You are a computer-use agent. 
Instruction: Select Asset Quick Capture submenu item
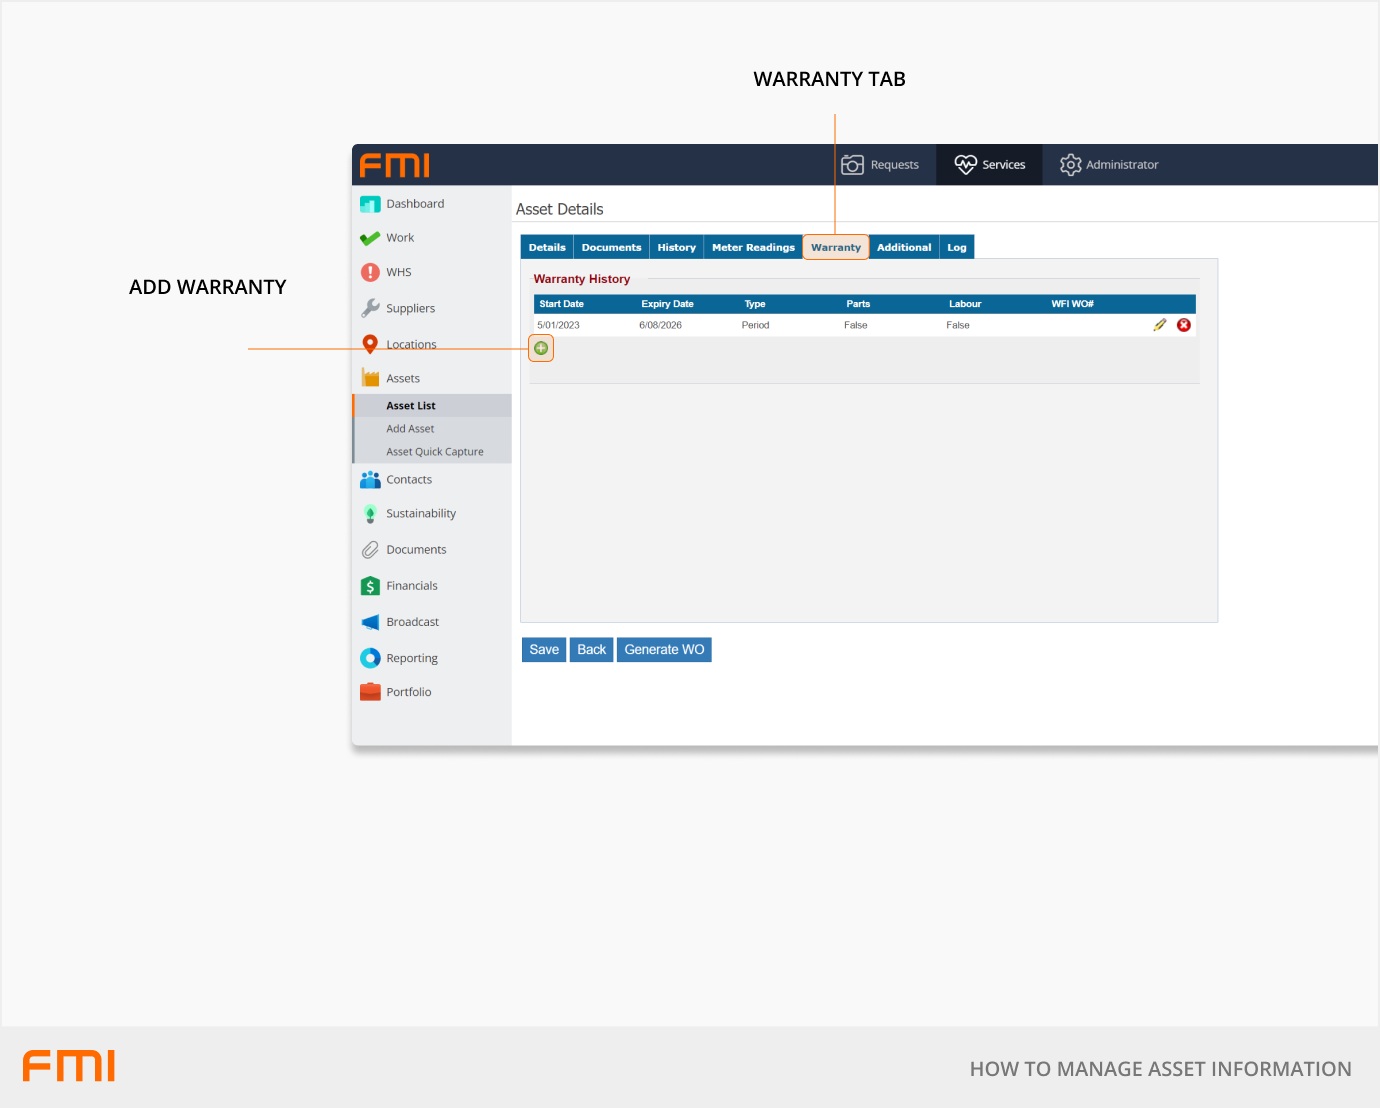(434, 452)
